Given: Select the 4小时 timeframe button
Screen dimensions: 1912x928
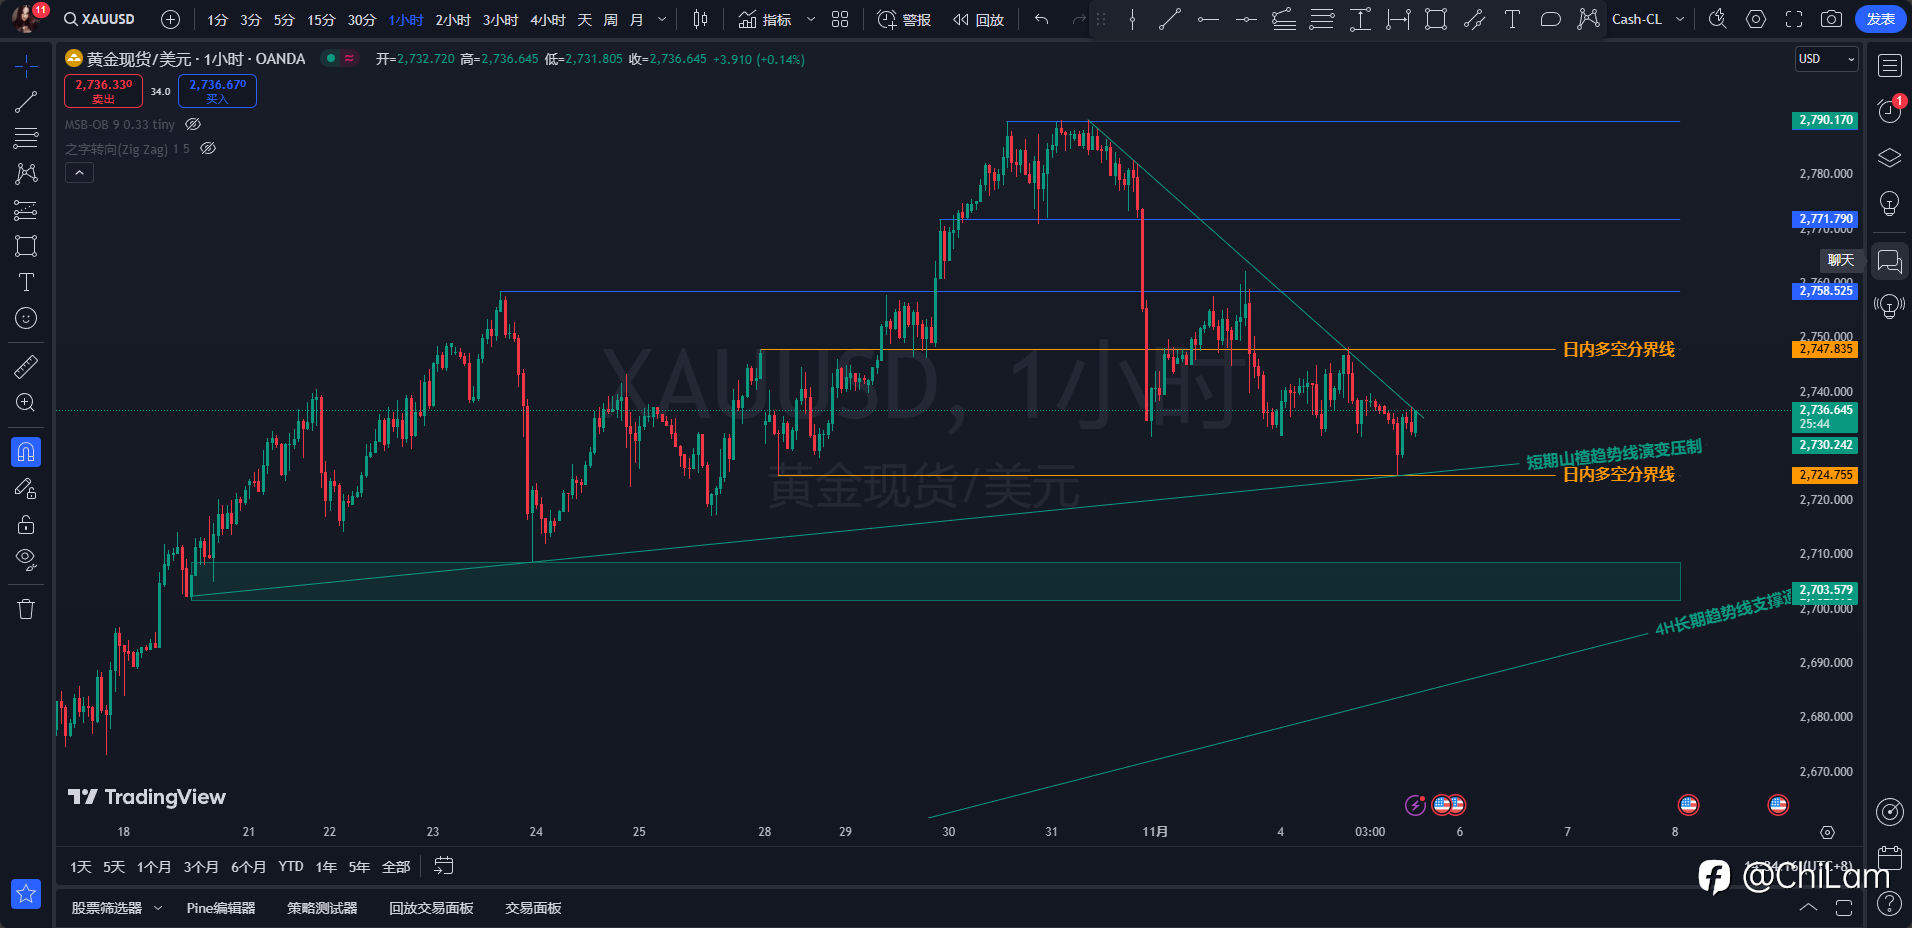Looking at the screenshot, I should point(548,20).
